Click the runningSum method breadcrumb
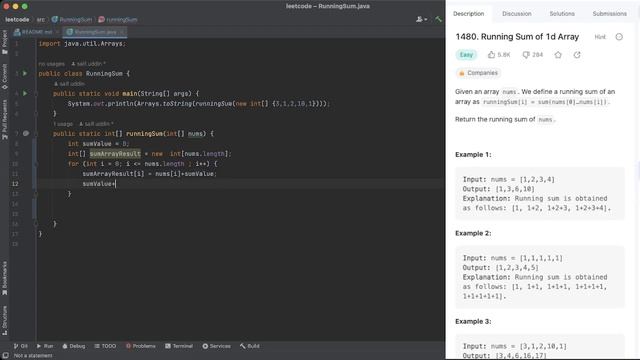 pos(118,20)
